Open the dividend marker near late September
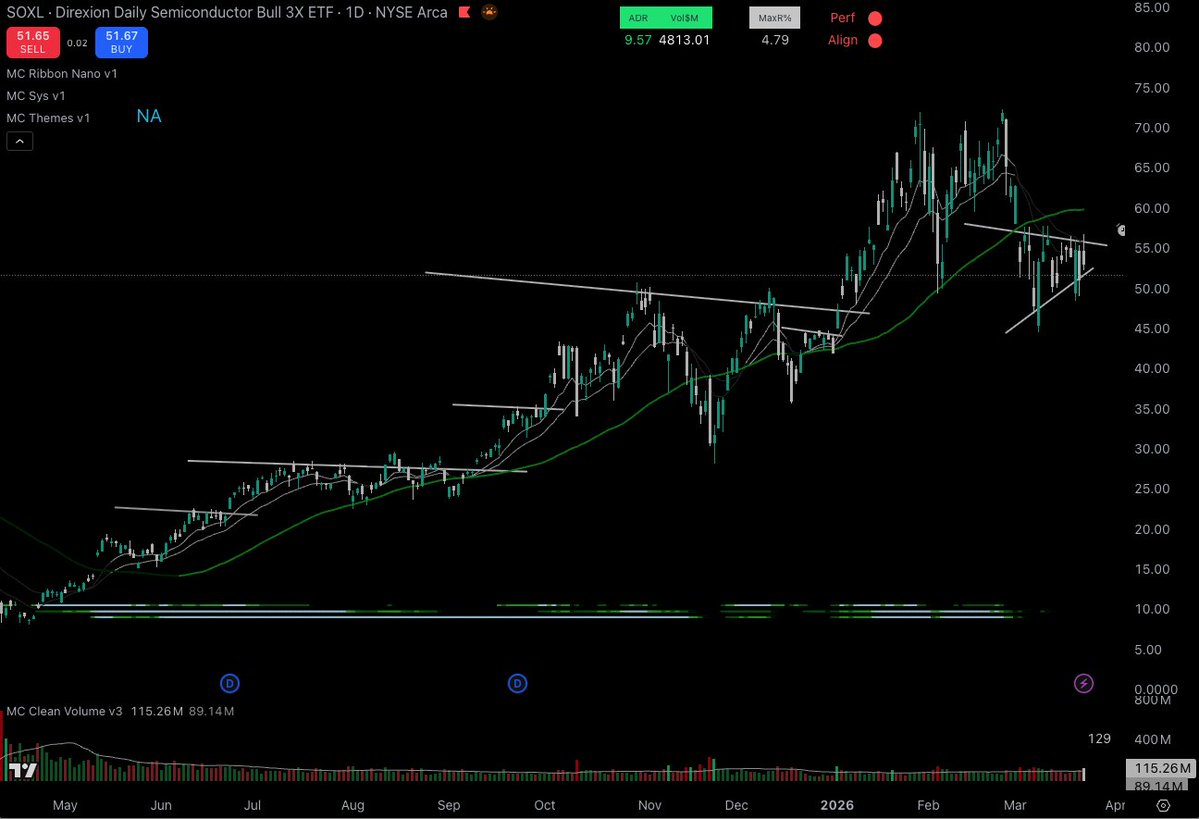1199x819 pixels. tap(517, 683)
